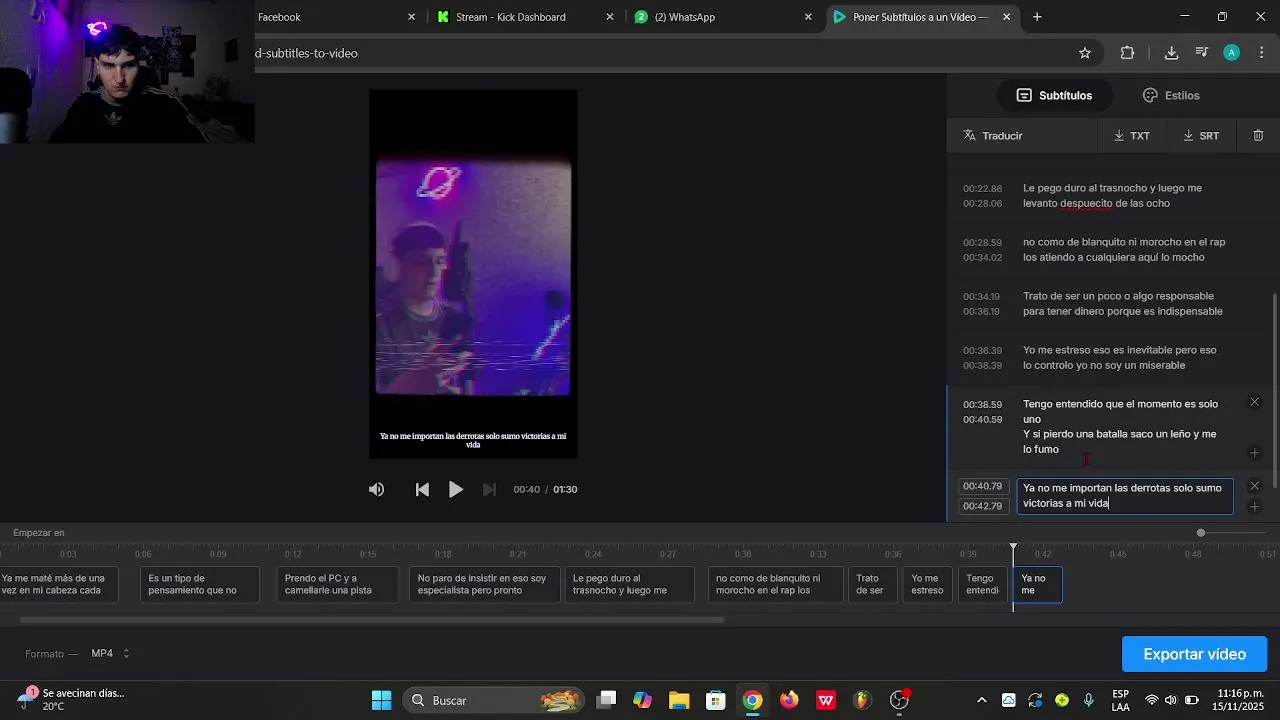Download subtitles as SRT

1200,135
